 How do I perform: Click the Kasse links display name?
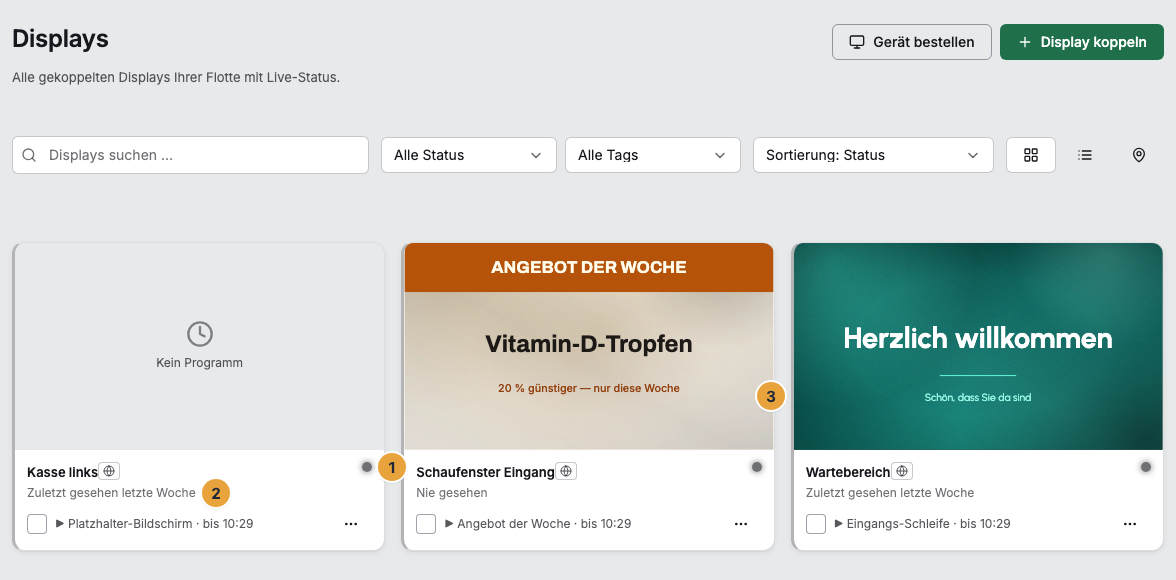(62, 472)
